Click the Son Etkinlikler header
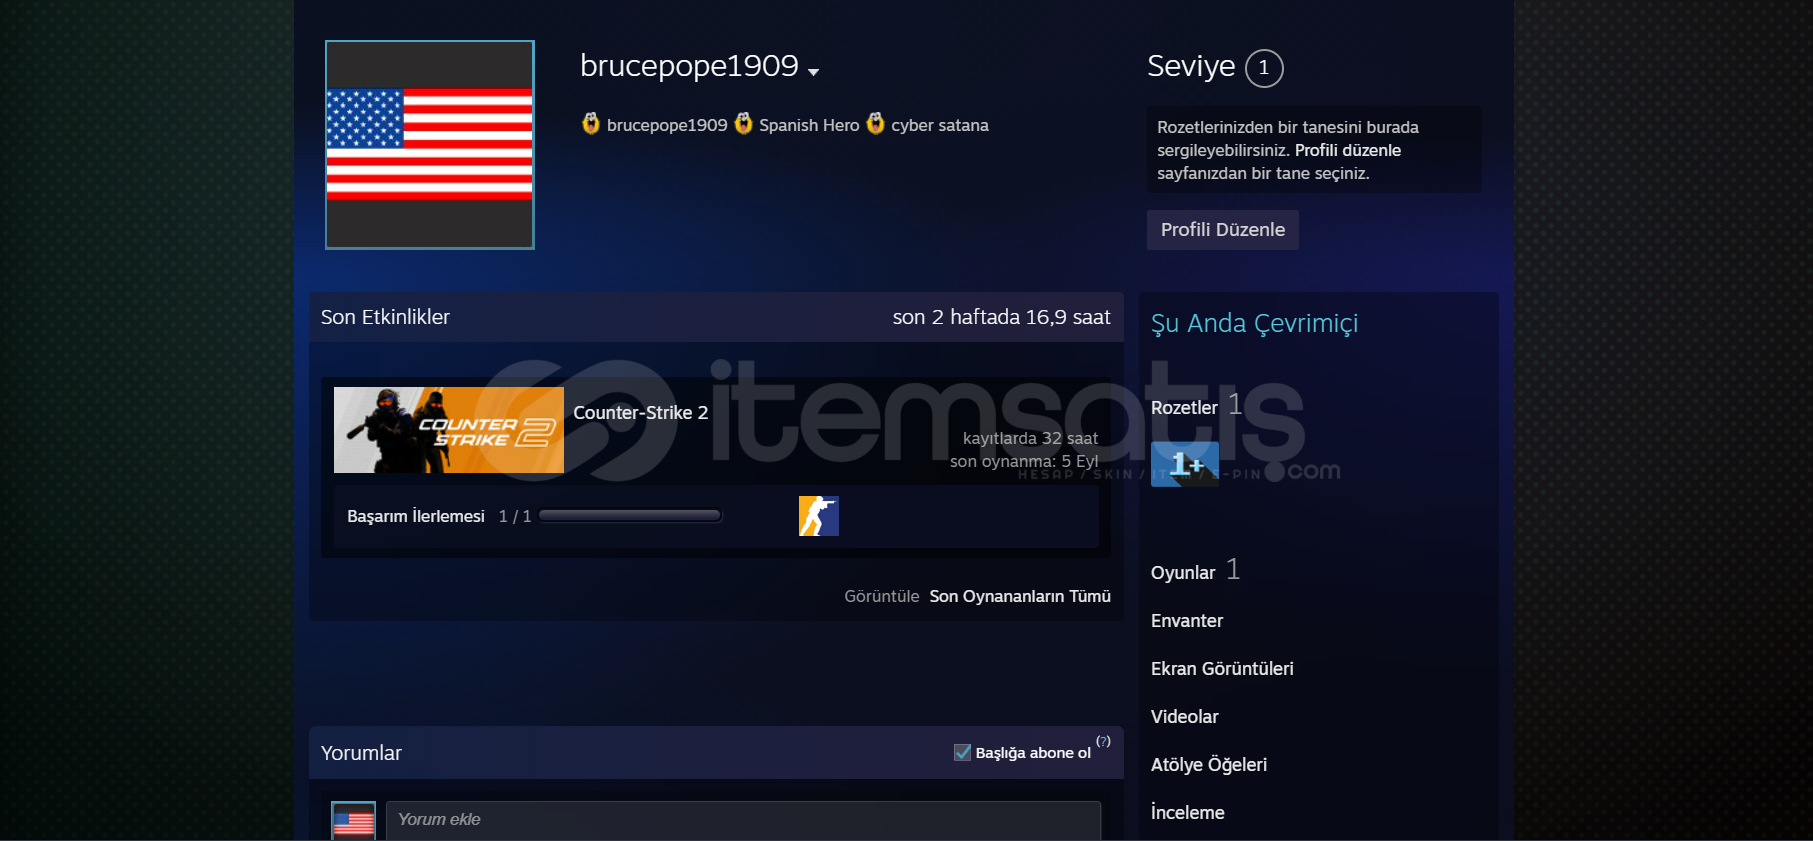This screenshot has height=841, width=1813. coord(385,317)
